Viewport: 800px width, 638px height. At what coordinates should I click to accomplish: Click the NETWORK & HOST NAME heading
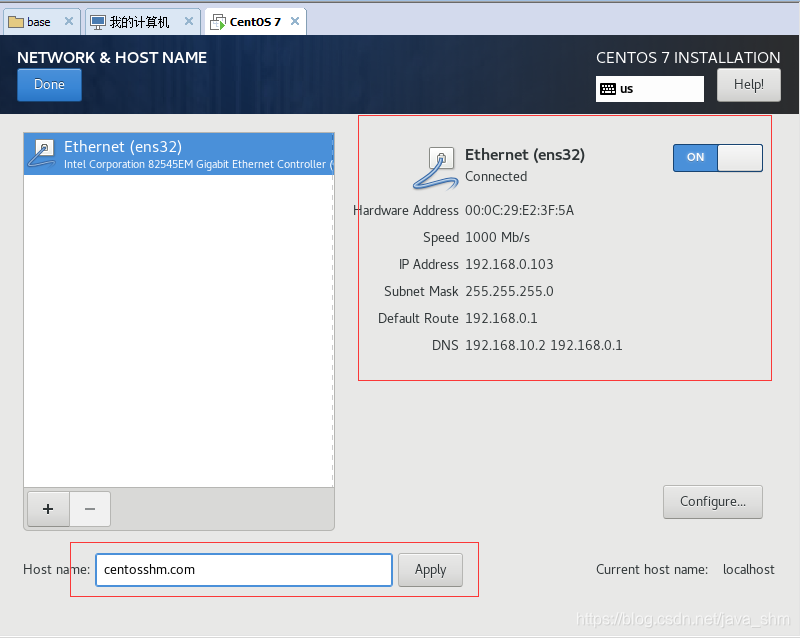(x=112, y=58)
